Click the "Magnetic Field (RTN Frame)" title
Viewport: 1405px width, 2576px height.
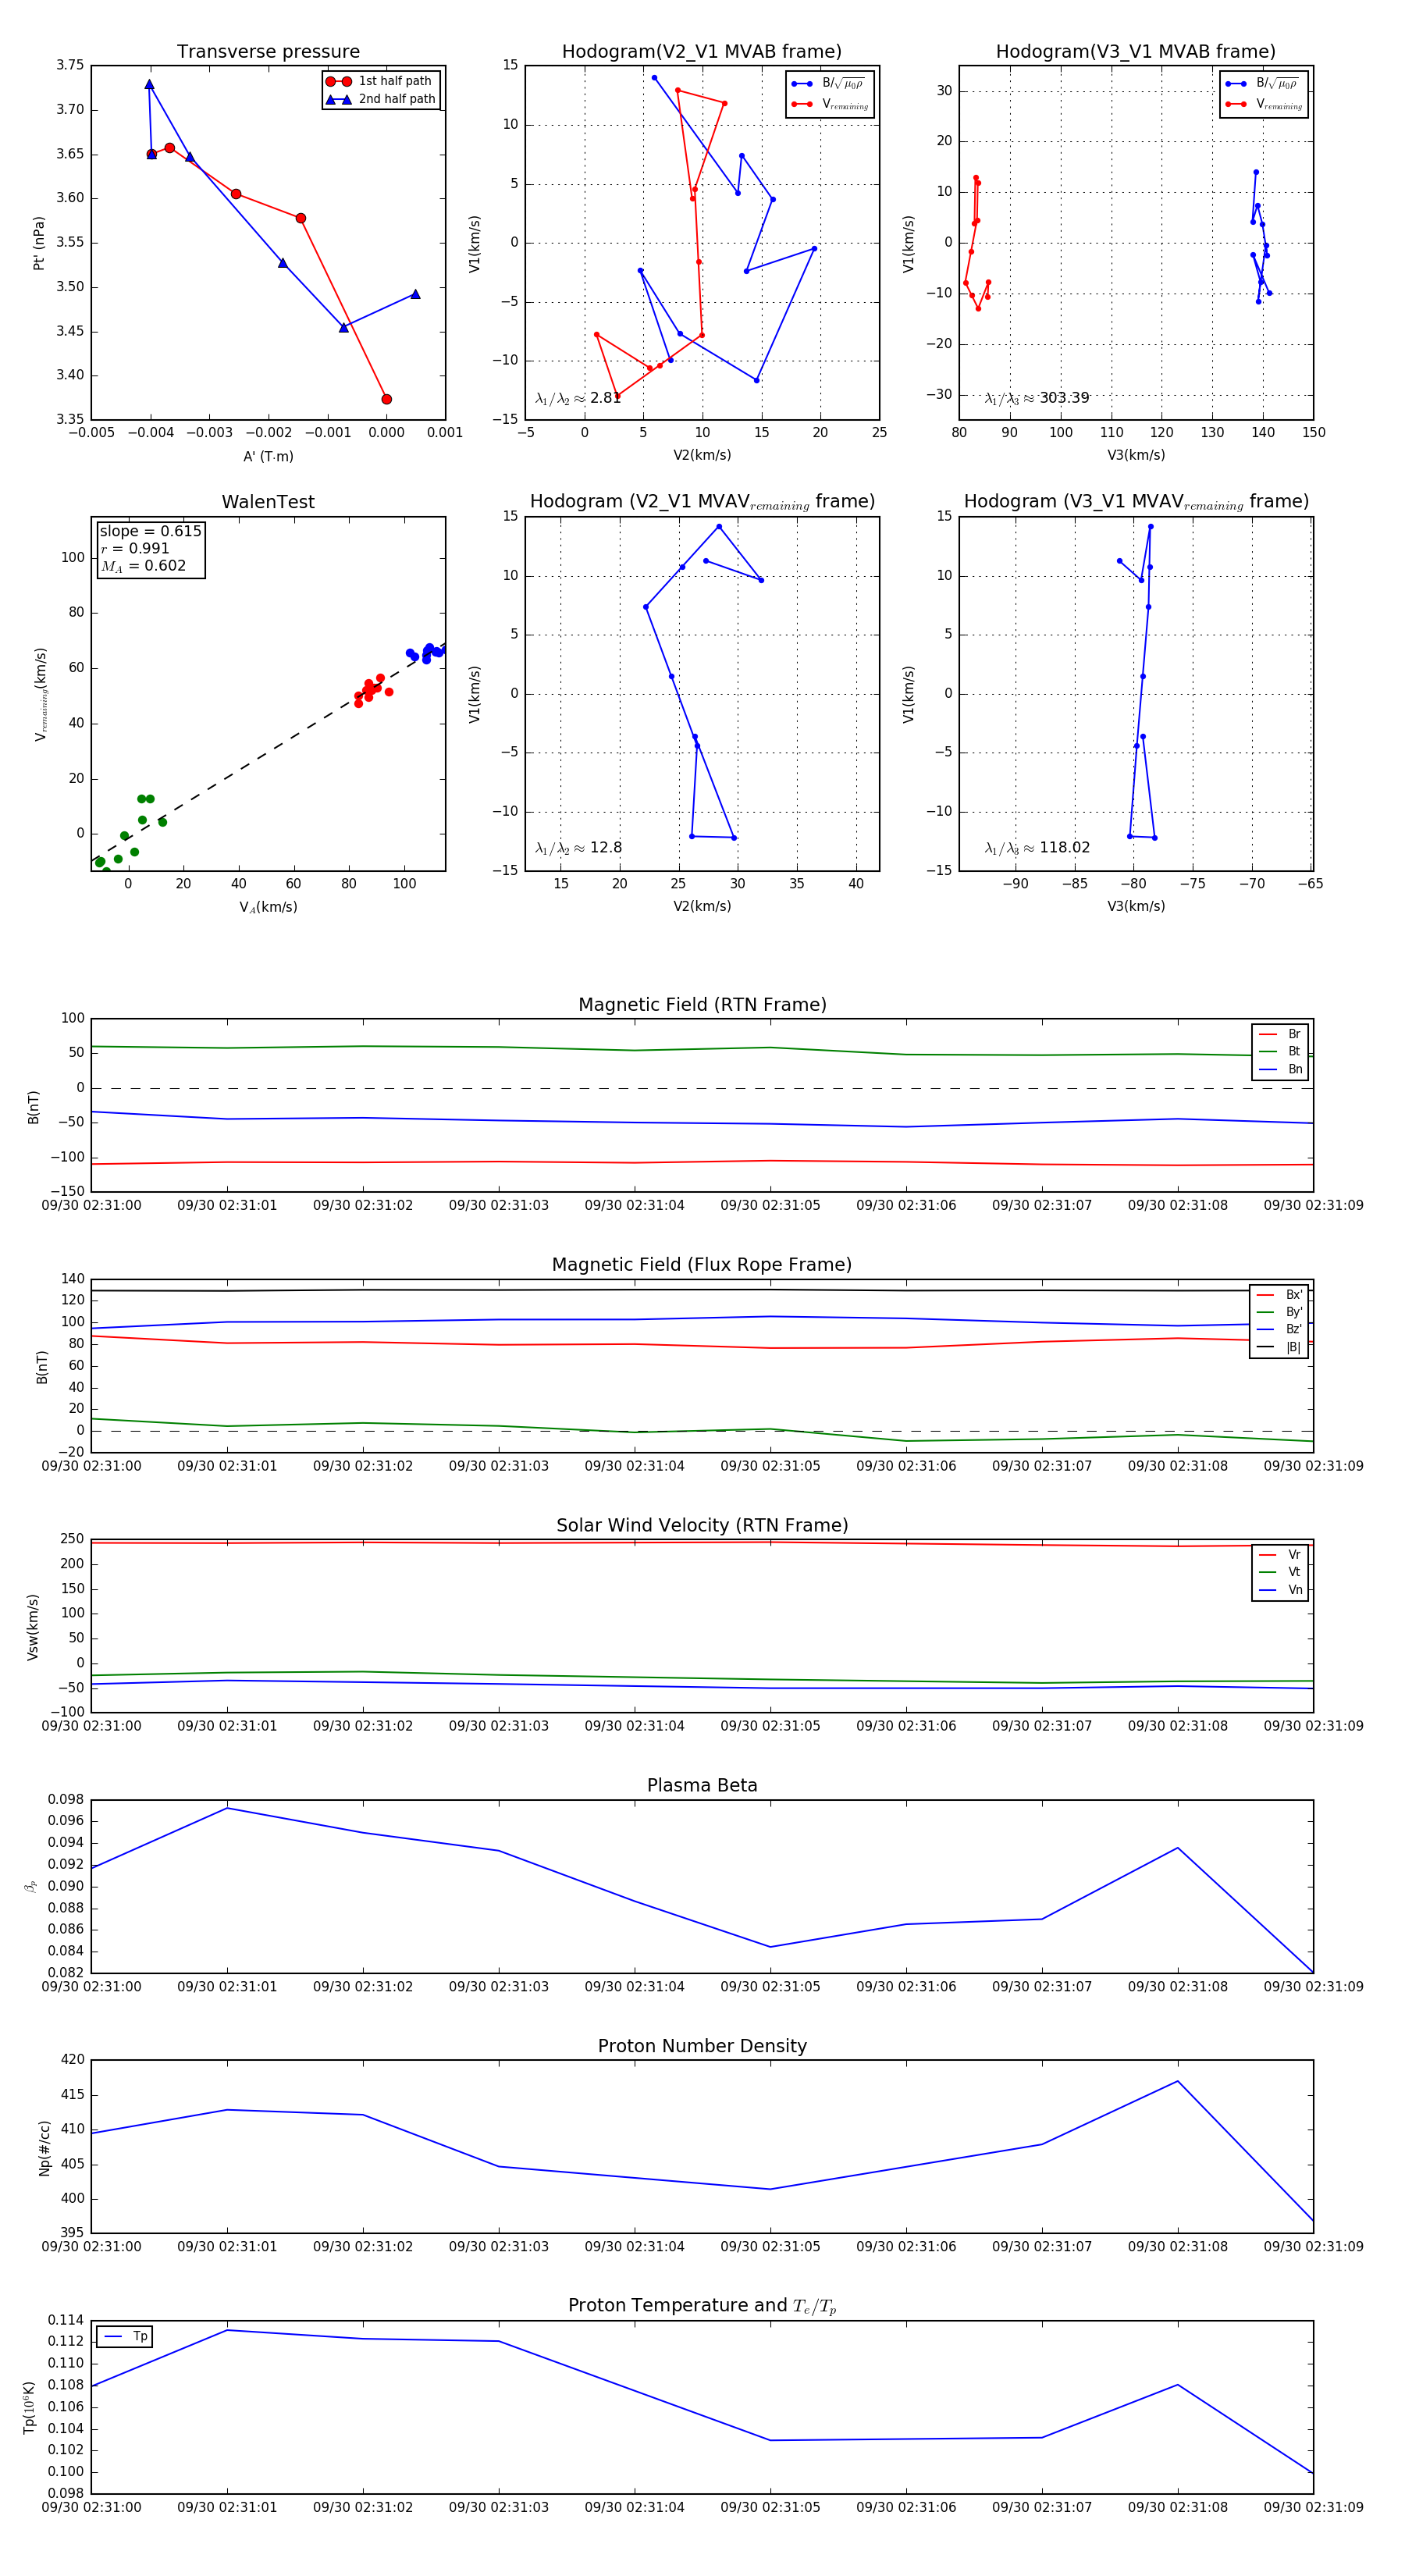pos(702,1005)
